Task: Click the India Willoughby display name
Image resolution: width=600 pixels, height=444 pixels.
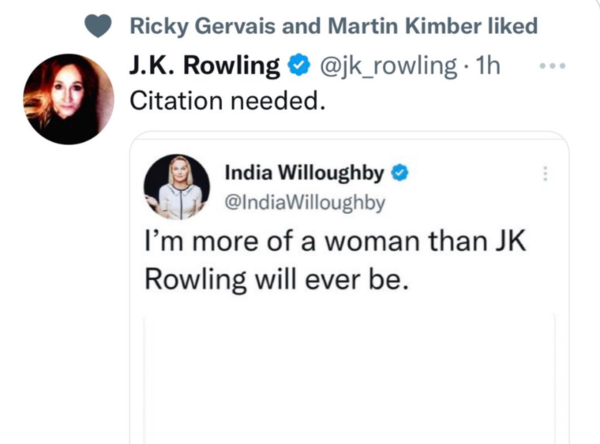Action: pyautogui.click(x=304, y=173)
